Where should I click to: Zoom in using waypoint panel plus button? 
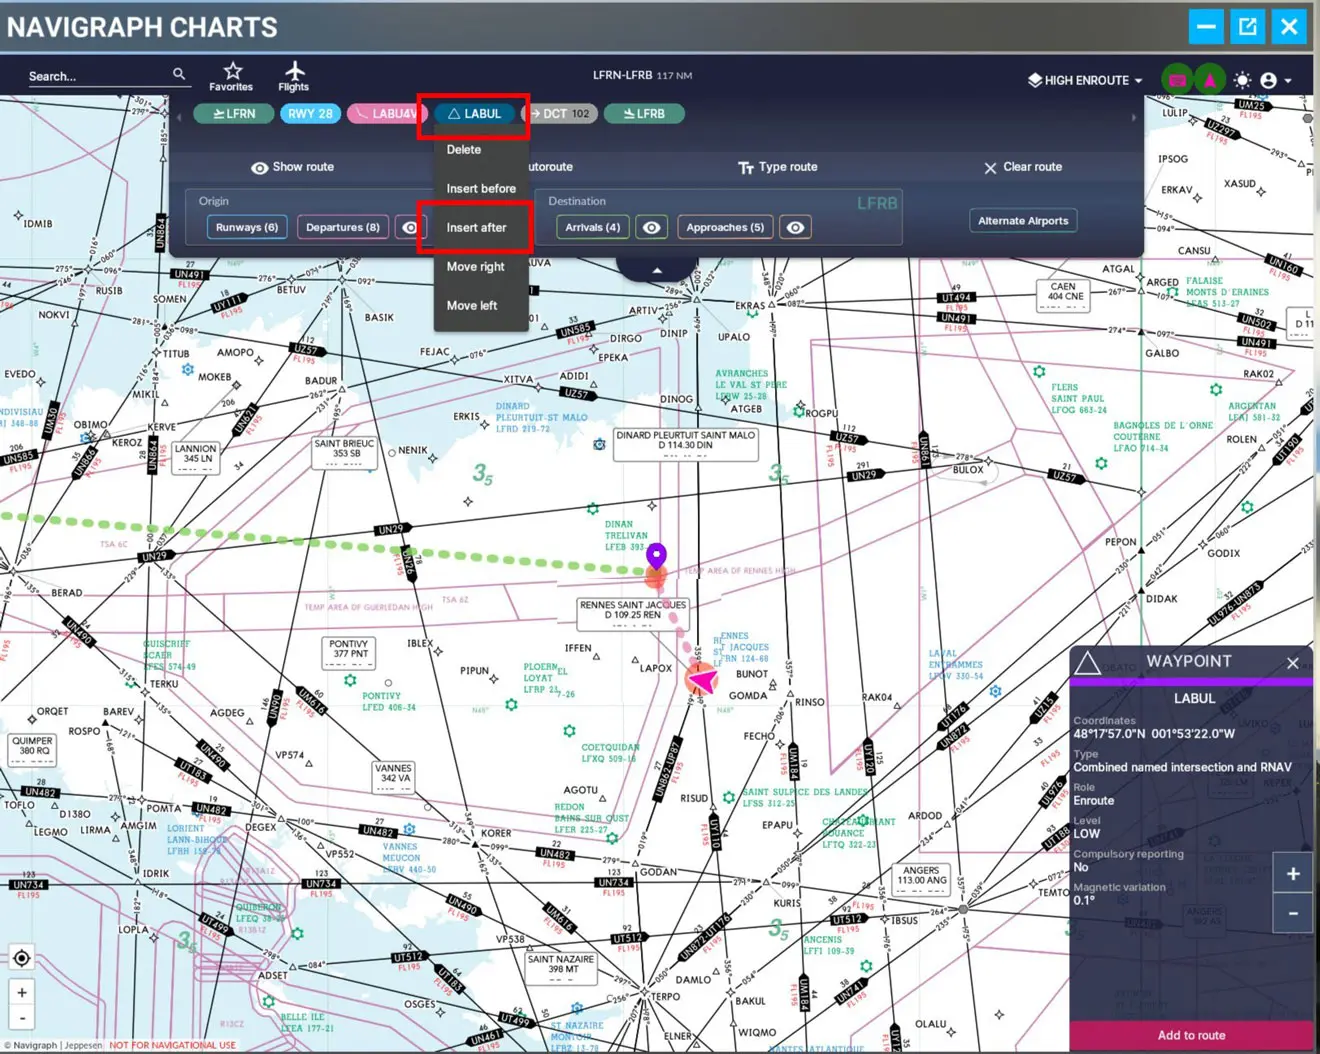pyautogui.click(x=1292, y=874)
